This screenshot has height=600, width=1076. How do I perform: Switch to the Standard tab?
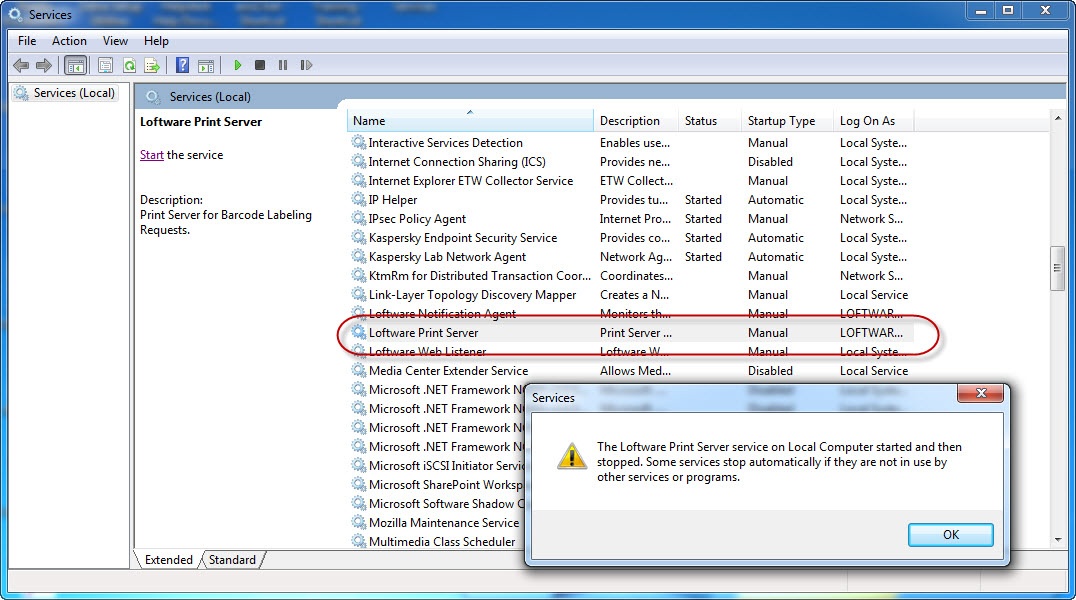click(x=232, y=559)
